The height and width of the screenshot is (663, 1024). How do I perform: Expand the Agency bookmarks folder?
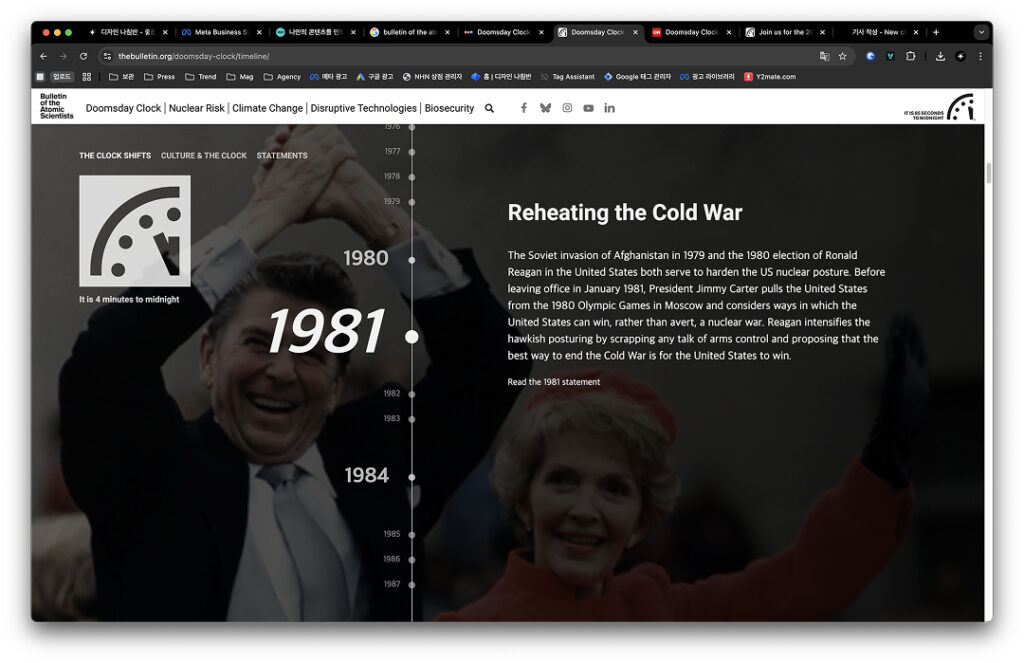(x=282, y=77)
